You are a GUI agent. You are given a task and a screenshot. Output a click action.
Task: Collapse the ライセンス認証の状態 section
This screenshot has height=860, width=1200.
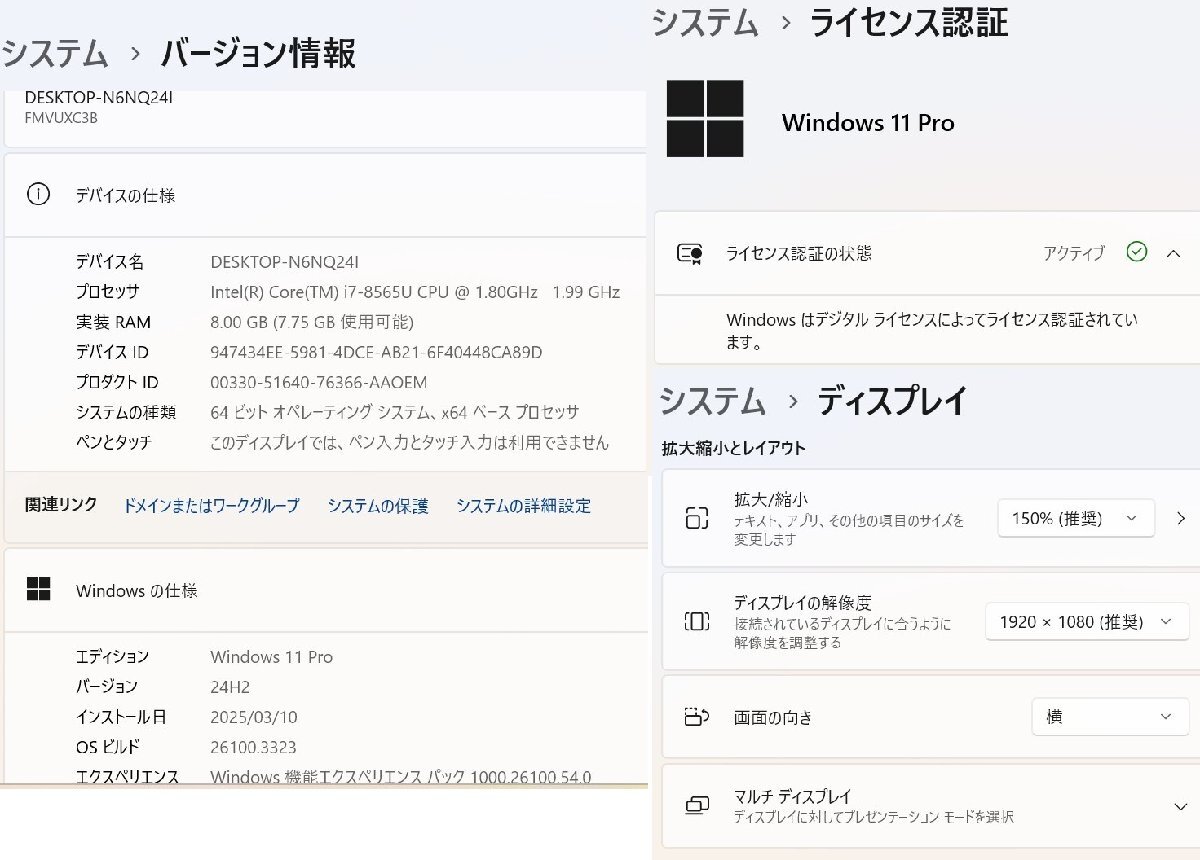click(1173, 253)
